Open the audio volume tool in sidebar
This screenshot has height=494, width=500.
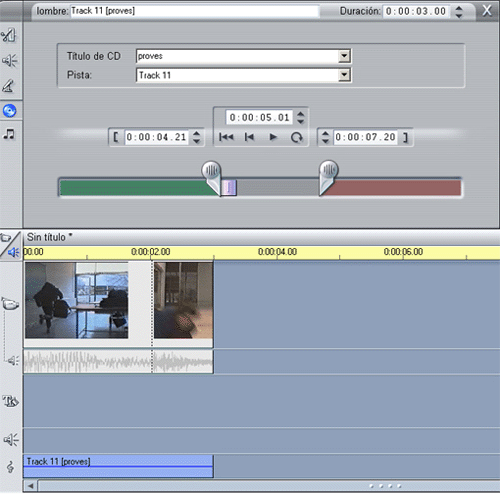[x=9, y=61]
